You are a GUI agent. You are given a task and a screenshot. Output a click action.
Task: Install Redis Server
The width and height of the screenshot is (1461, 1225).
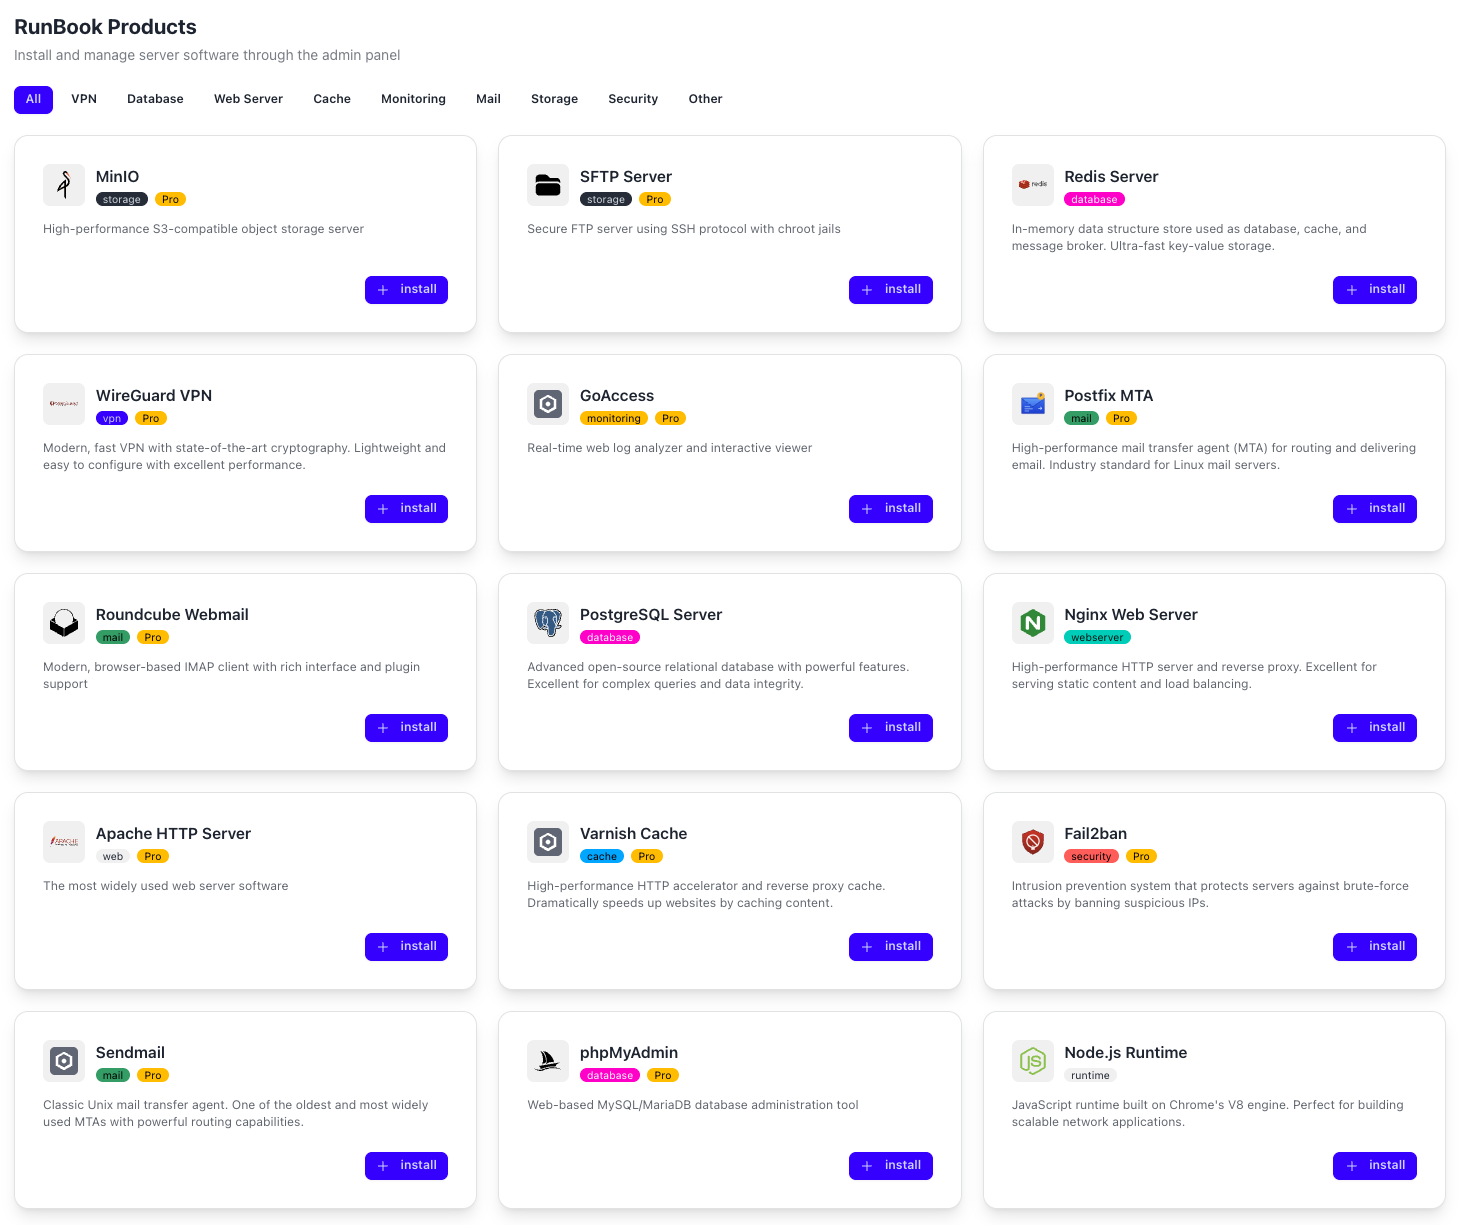(1375, 290)
